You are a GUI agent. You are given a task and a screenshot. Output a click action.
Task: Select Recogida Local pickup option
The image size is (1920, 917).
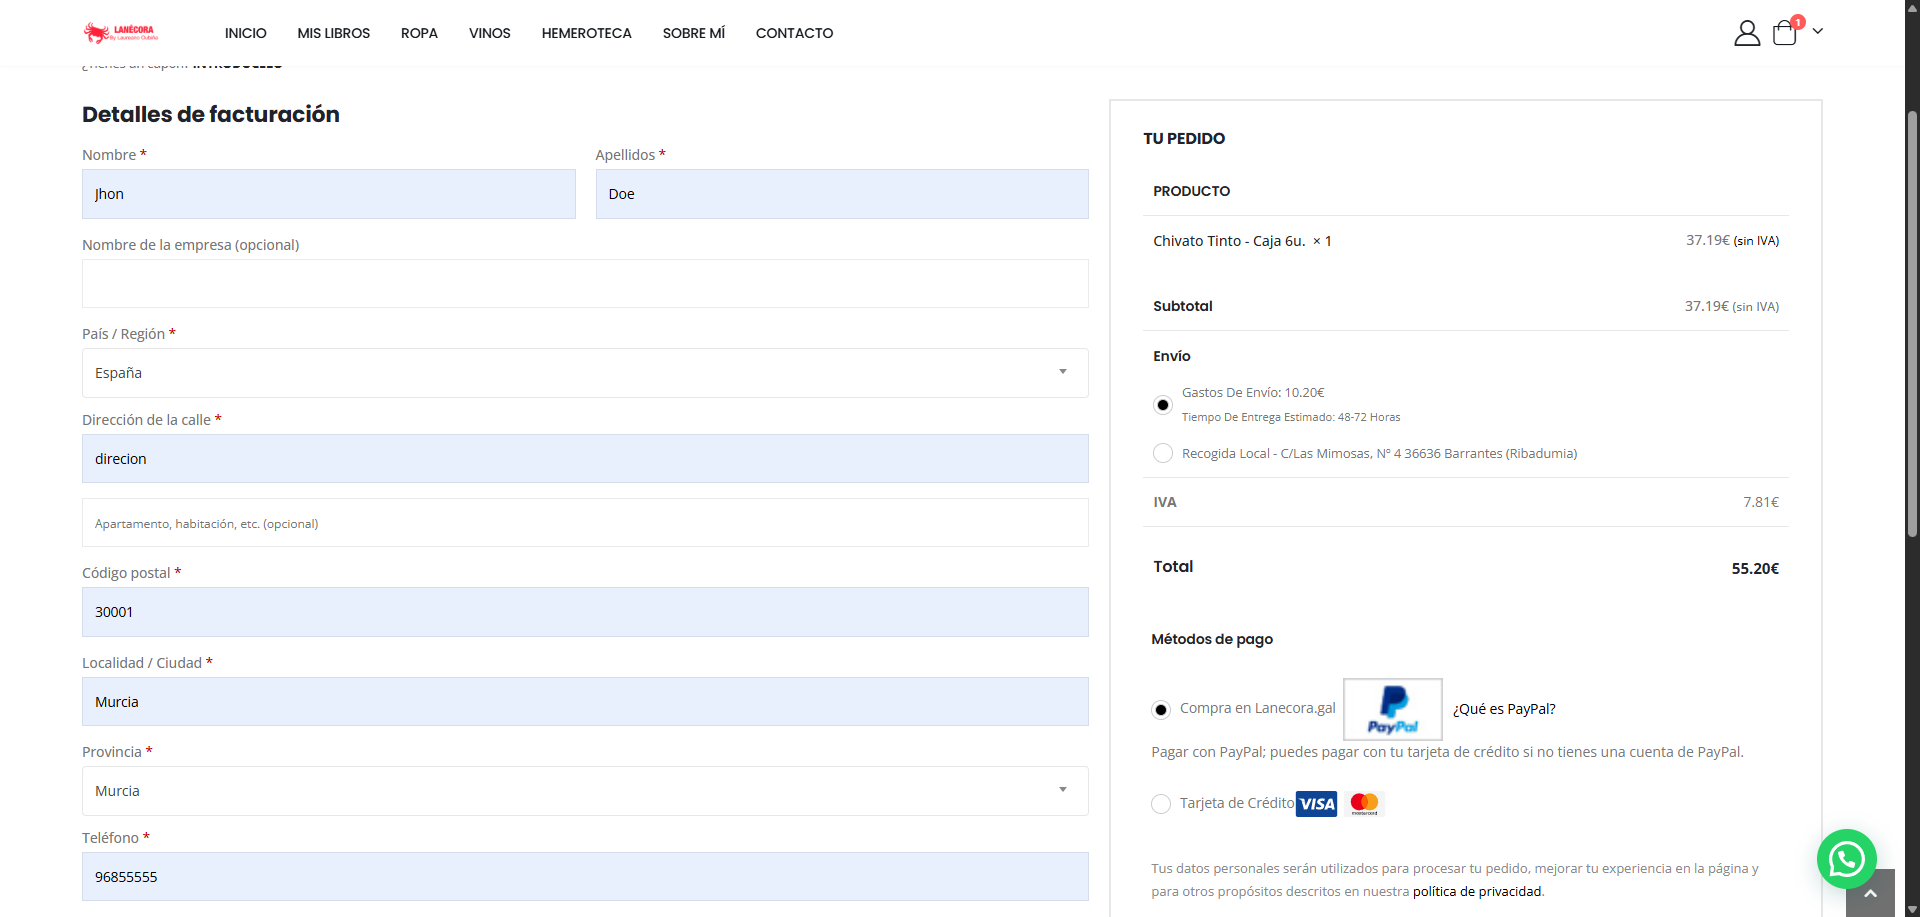click(1163, 454)
